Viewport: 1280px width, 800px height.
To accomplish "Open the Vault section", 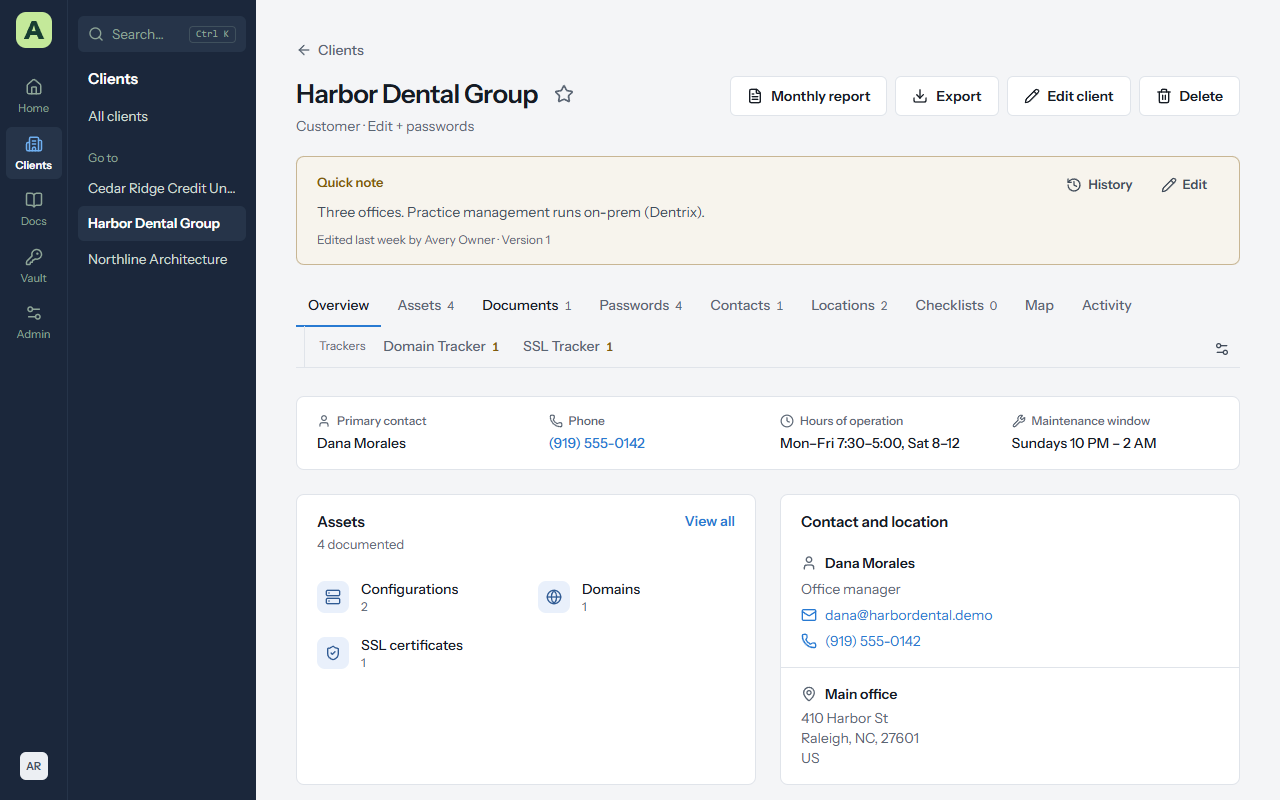I will tap(33, 266).
